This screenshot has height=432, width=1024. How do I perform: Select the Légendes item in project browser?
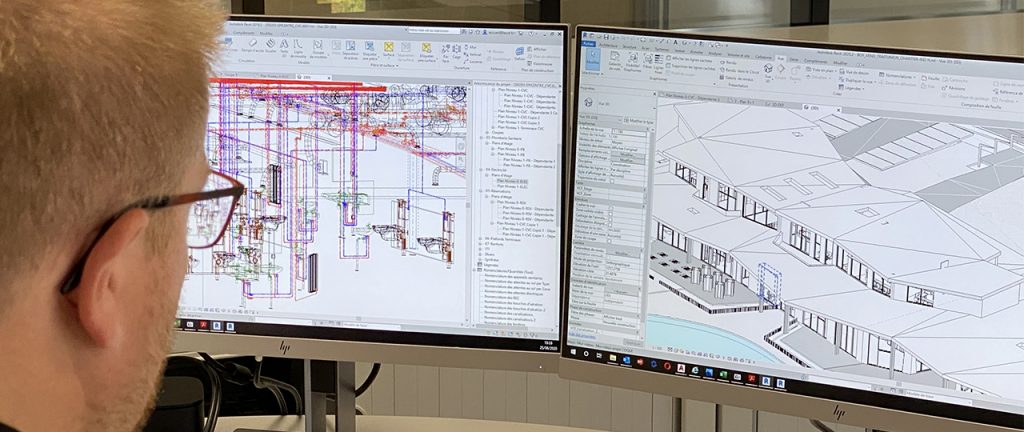pos(489,264)
